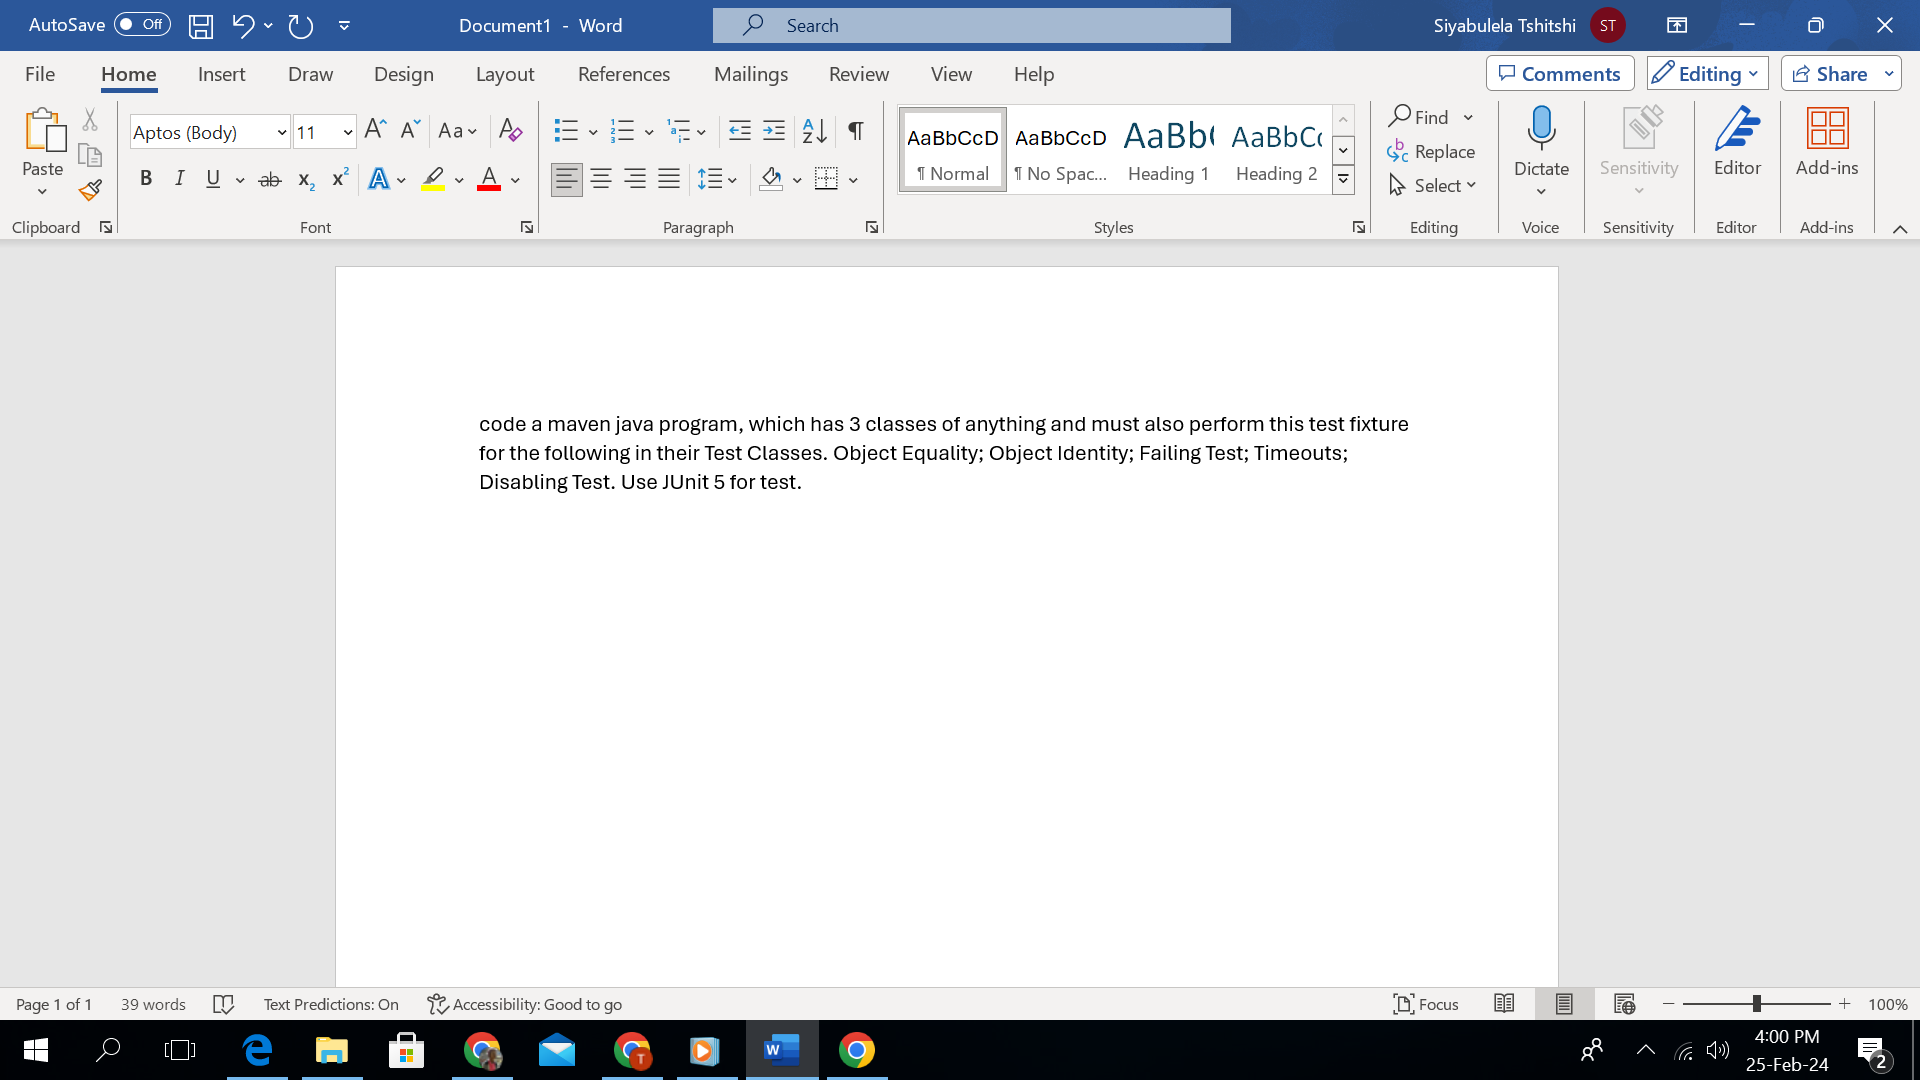The width and height of the screenshot is (1920, 1080).
Task: Expand the numbered list options arrow
Action: pos(649,132)
